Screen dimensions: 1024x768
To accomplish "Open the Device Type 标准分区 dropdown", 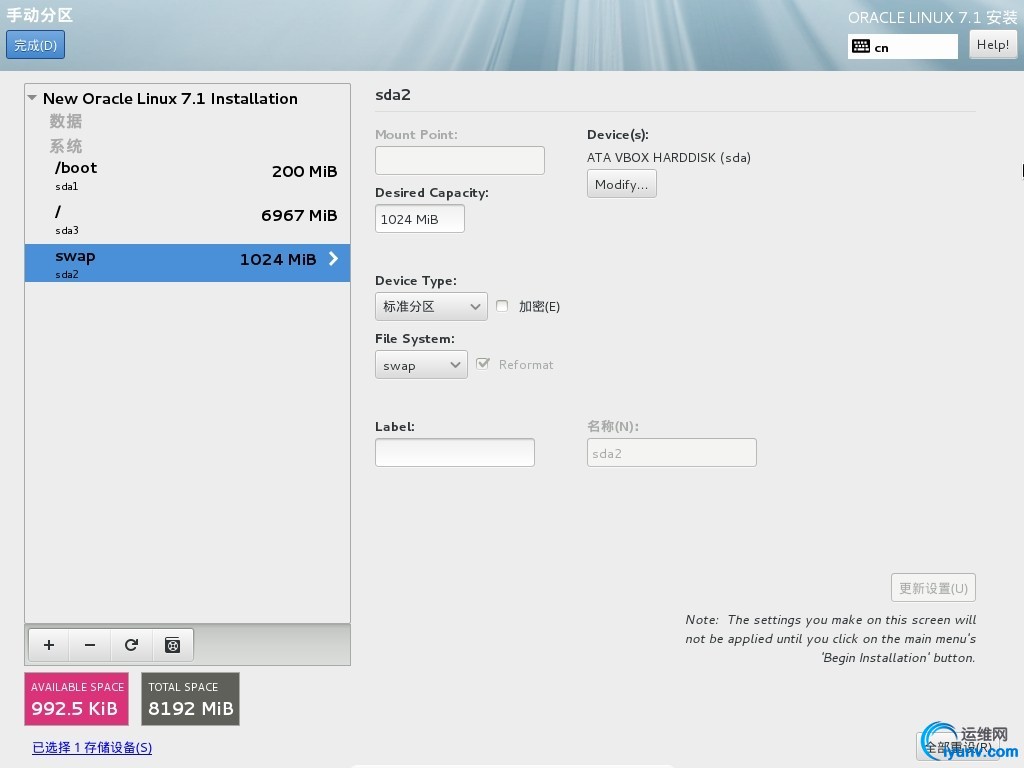I will click(431, 306).
